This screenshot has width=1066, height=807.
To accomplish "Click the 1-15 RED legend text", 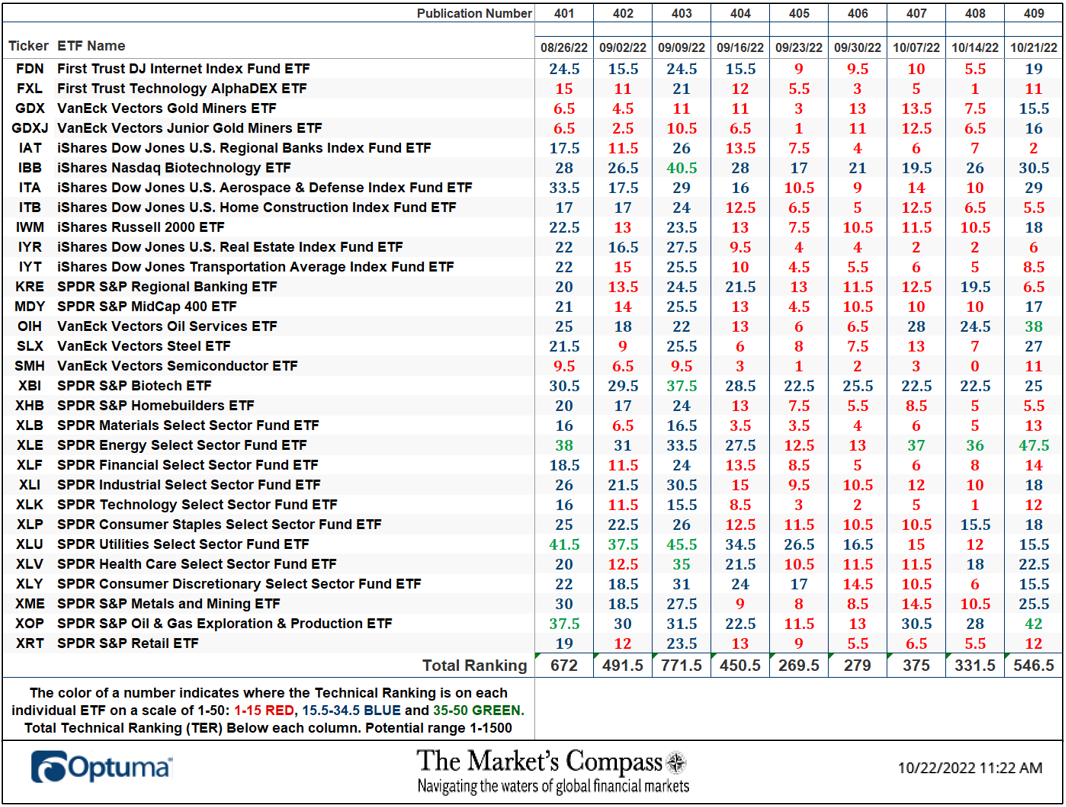I will tap(264, 710).
